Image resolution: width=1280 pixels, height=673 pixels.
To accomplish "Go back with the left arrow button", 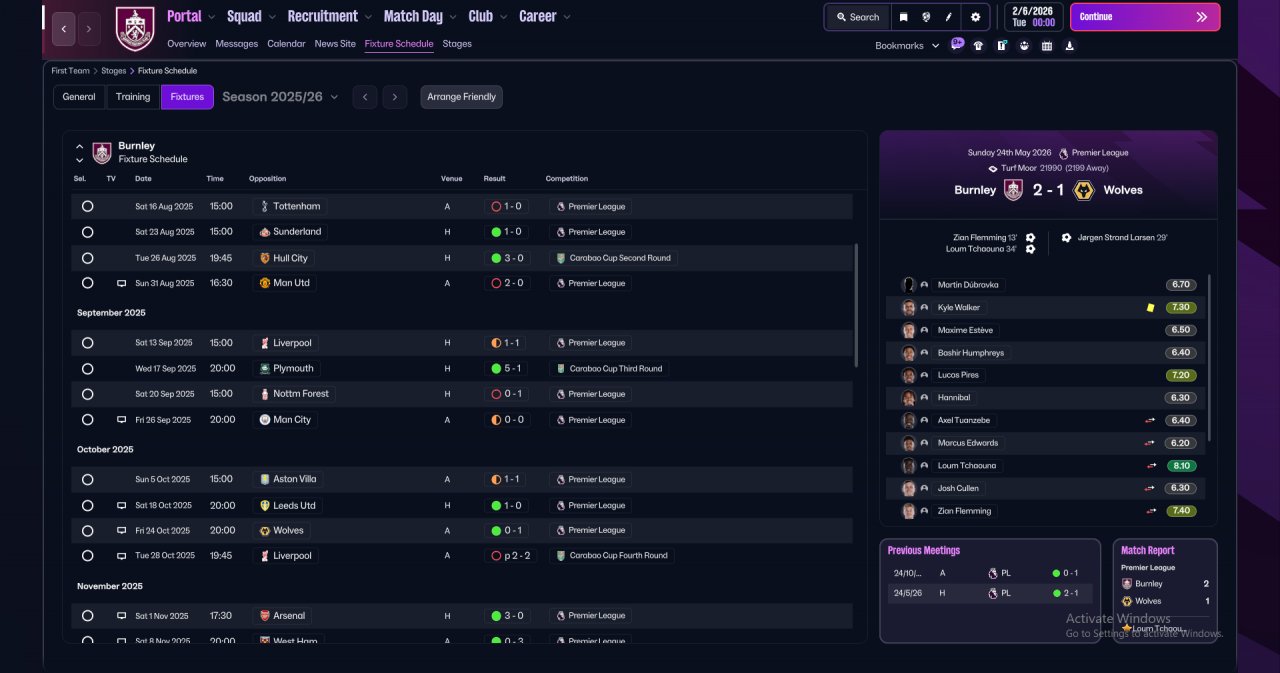I will (x=64, y=29).
